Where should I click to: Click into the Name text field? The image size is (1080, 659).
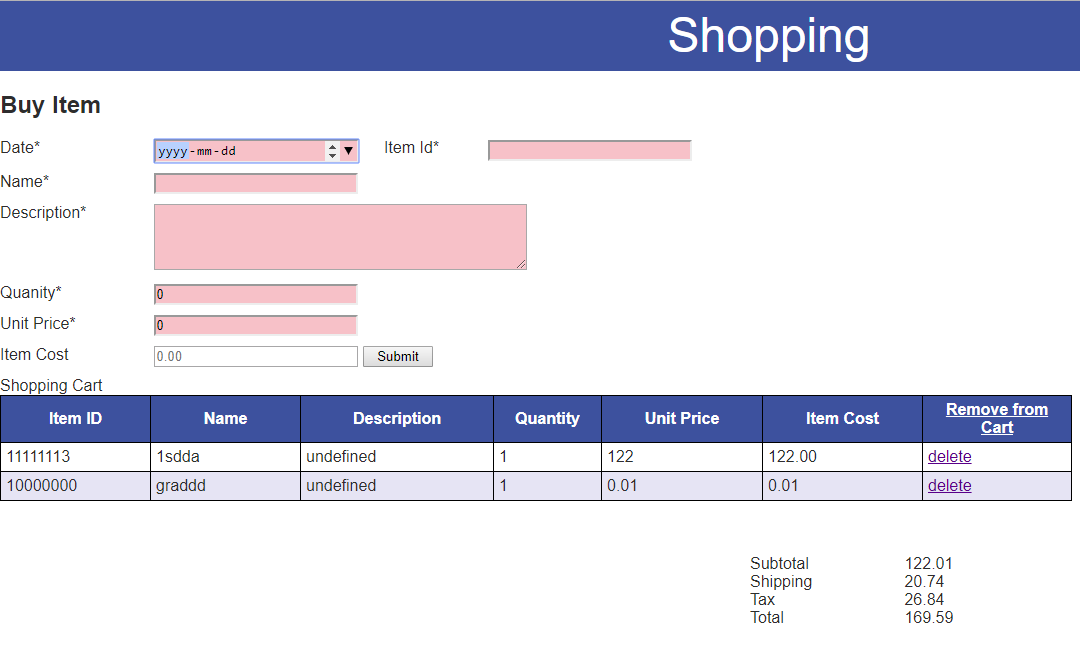pos(255,183)
